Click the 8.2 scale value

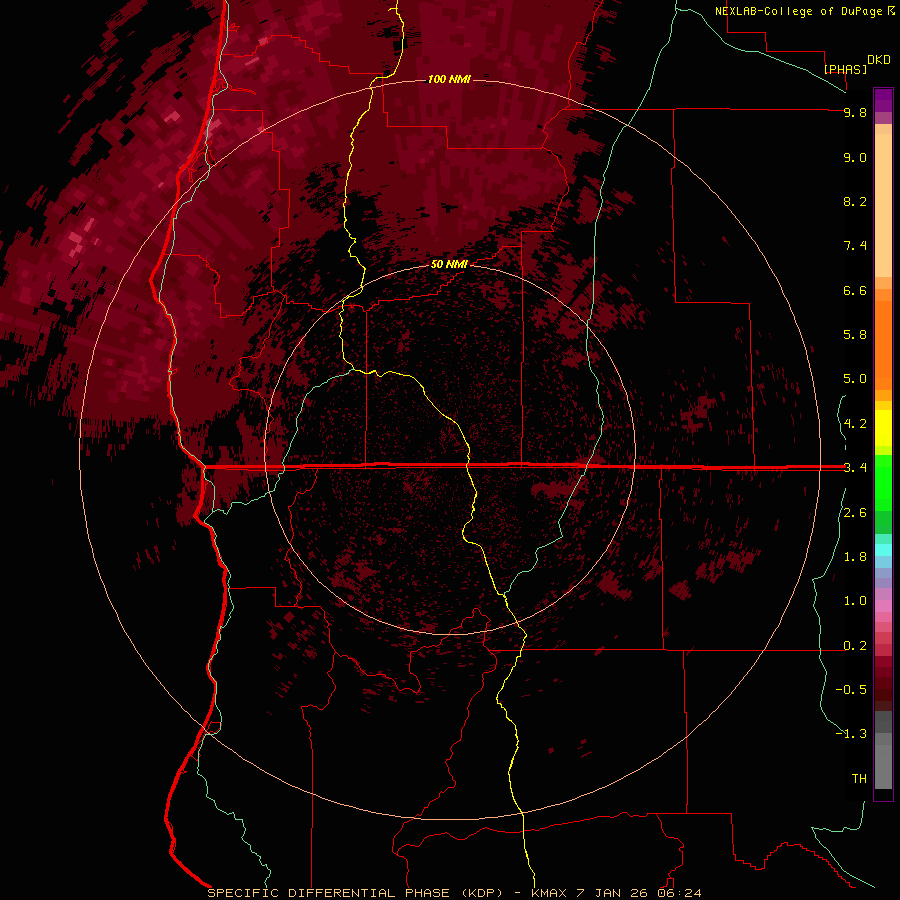855,201
